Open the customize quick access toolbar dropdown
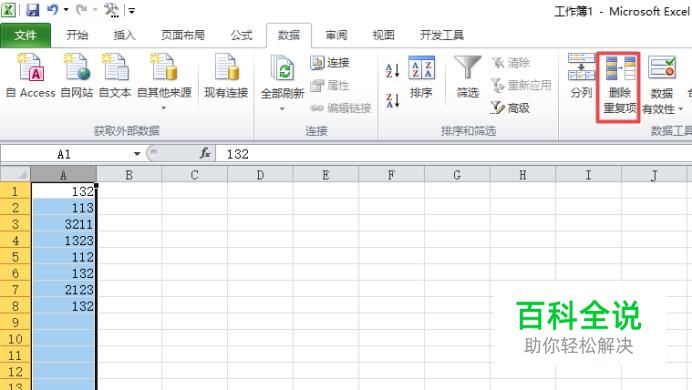This screenshot has height=390, width=692. pos(131,10)
